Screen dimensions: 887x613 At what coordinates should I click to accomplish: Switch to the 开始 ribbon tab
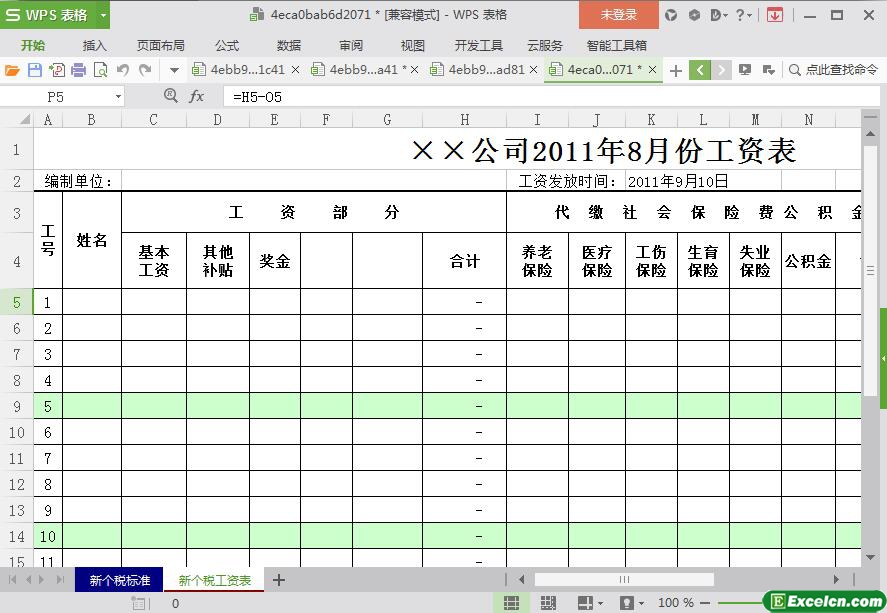click(x=33, y=46)
